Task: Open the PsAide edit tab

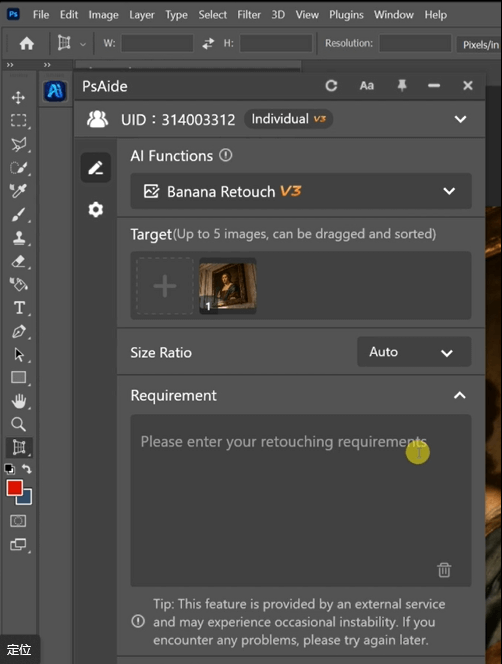Action: tap(96, 168)
